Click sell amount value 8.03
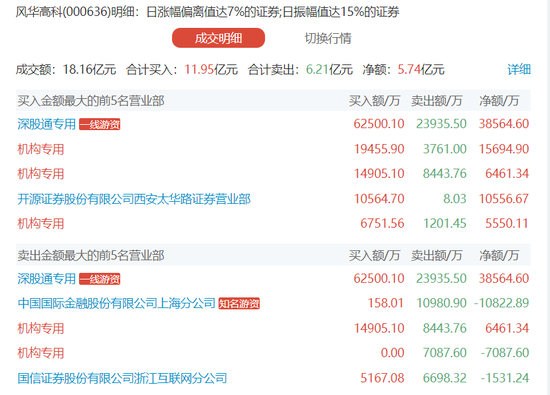 [455, 199]
